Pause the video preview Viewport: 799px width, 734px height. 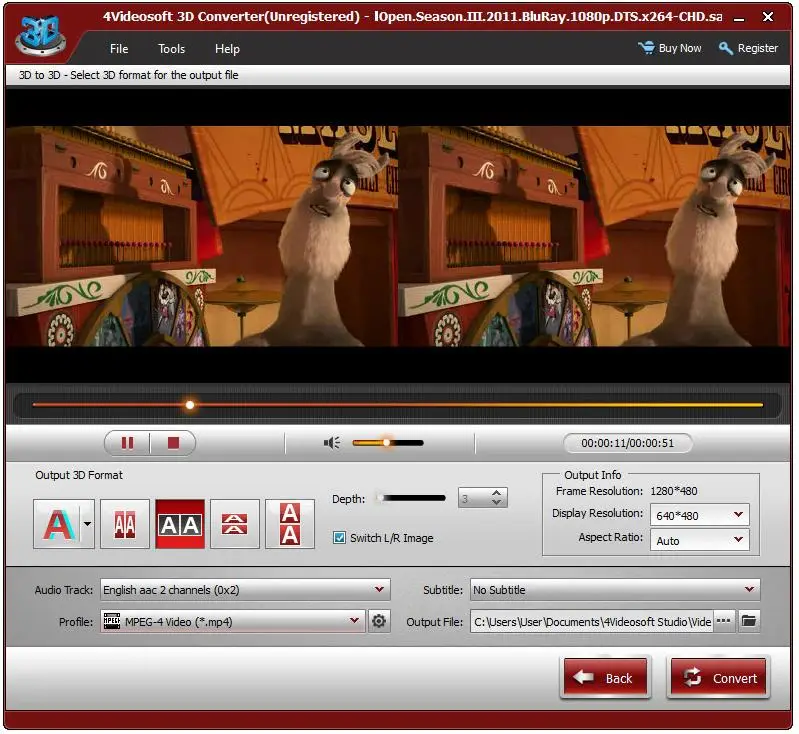click(127, 443)
